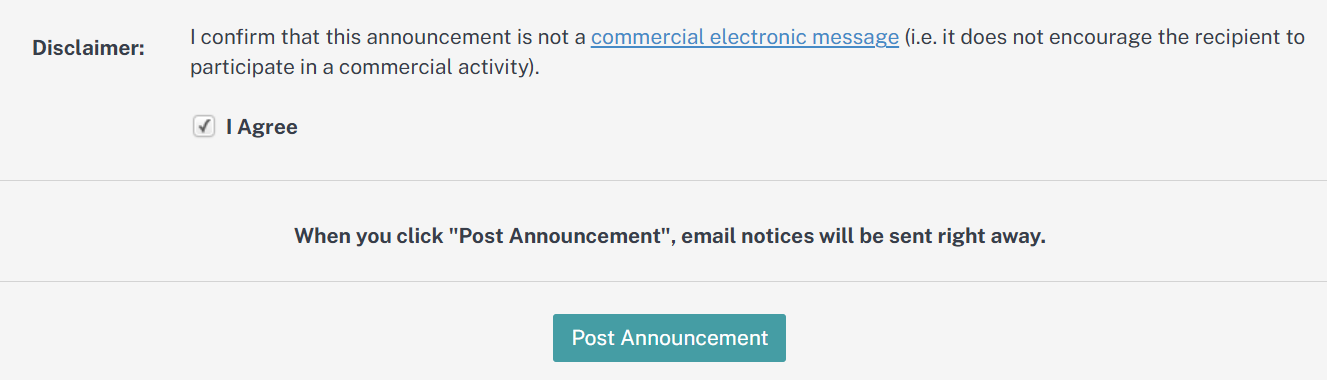The width and height of the screenshot is (1327, 380).
Task: Tick the I Agree checkbox
Action: point(204,127)
